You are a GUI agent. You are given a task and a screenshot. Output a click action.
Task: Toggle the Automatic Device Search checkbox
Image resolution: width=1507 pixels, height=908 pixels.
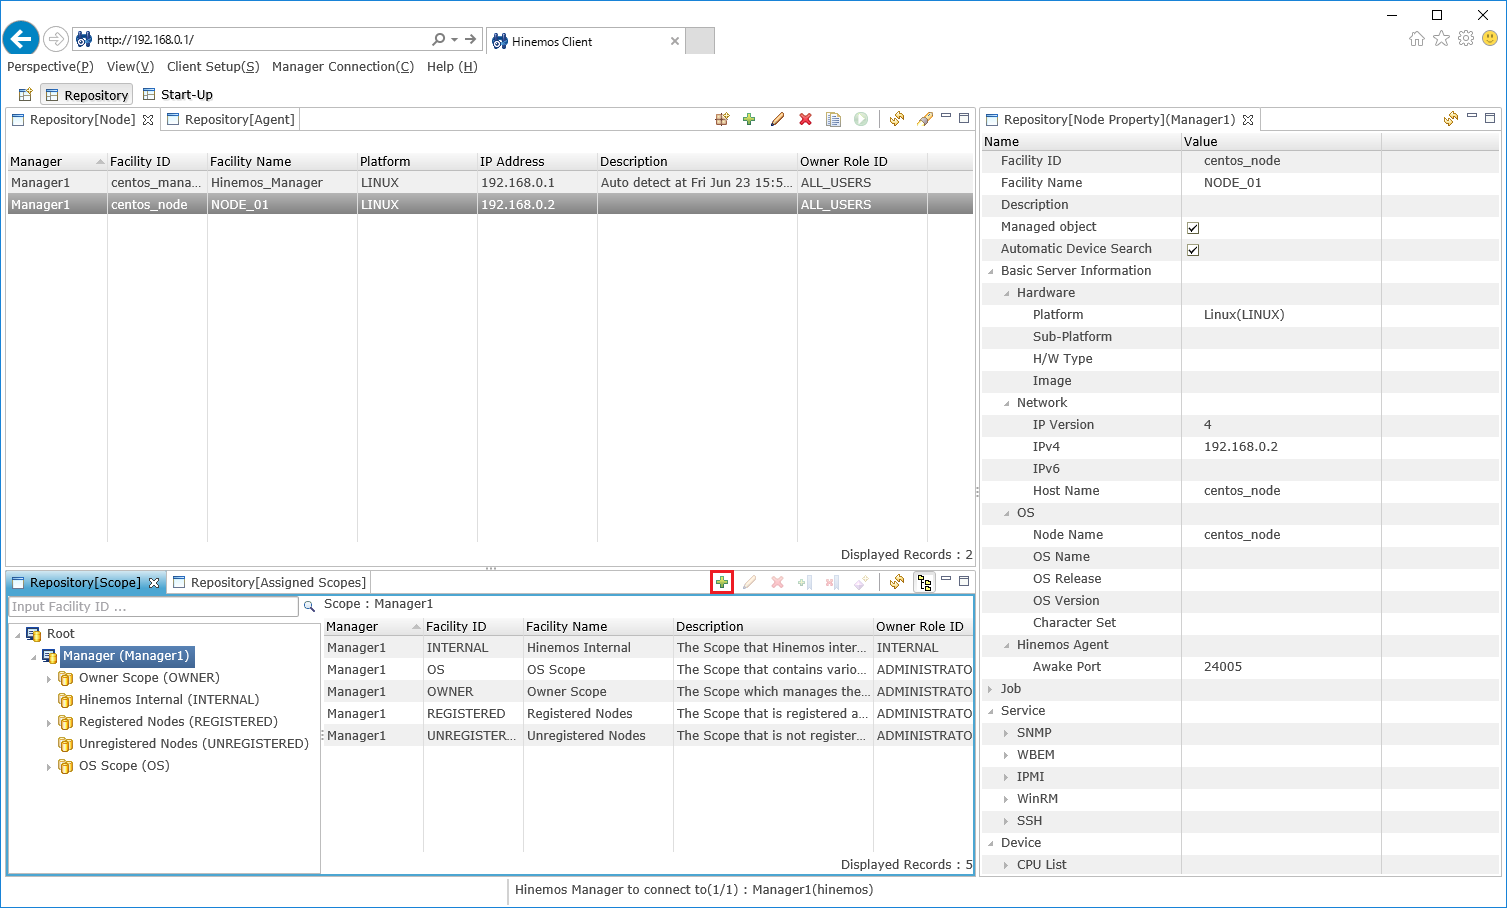(x=1193, y=250)
